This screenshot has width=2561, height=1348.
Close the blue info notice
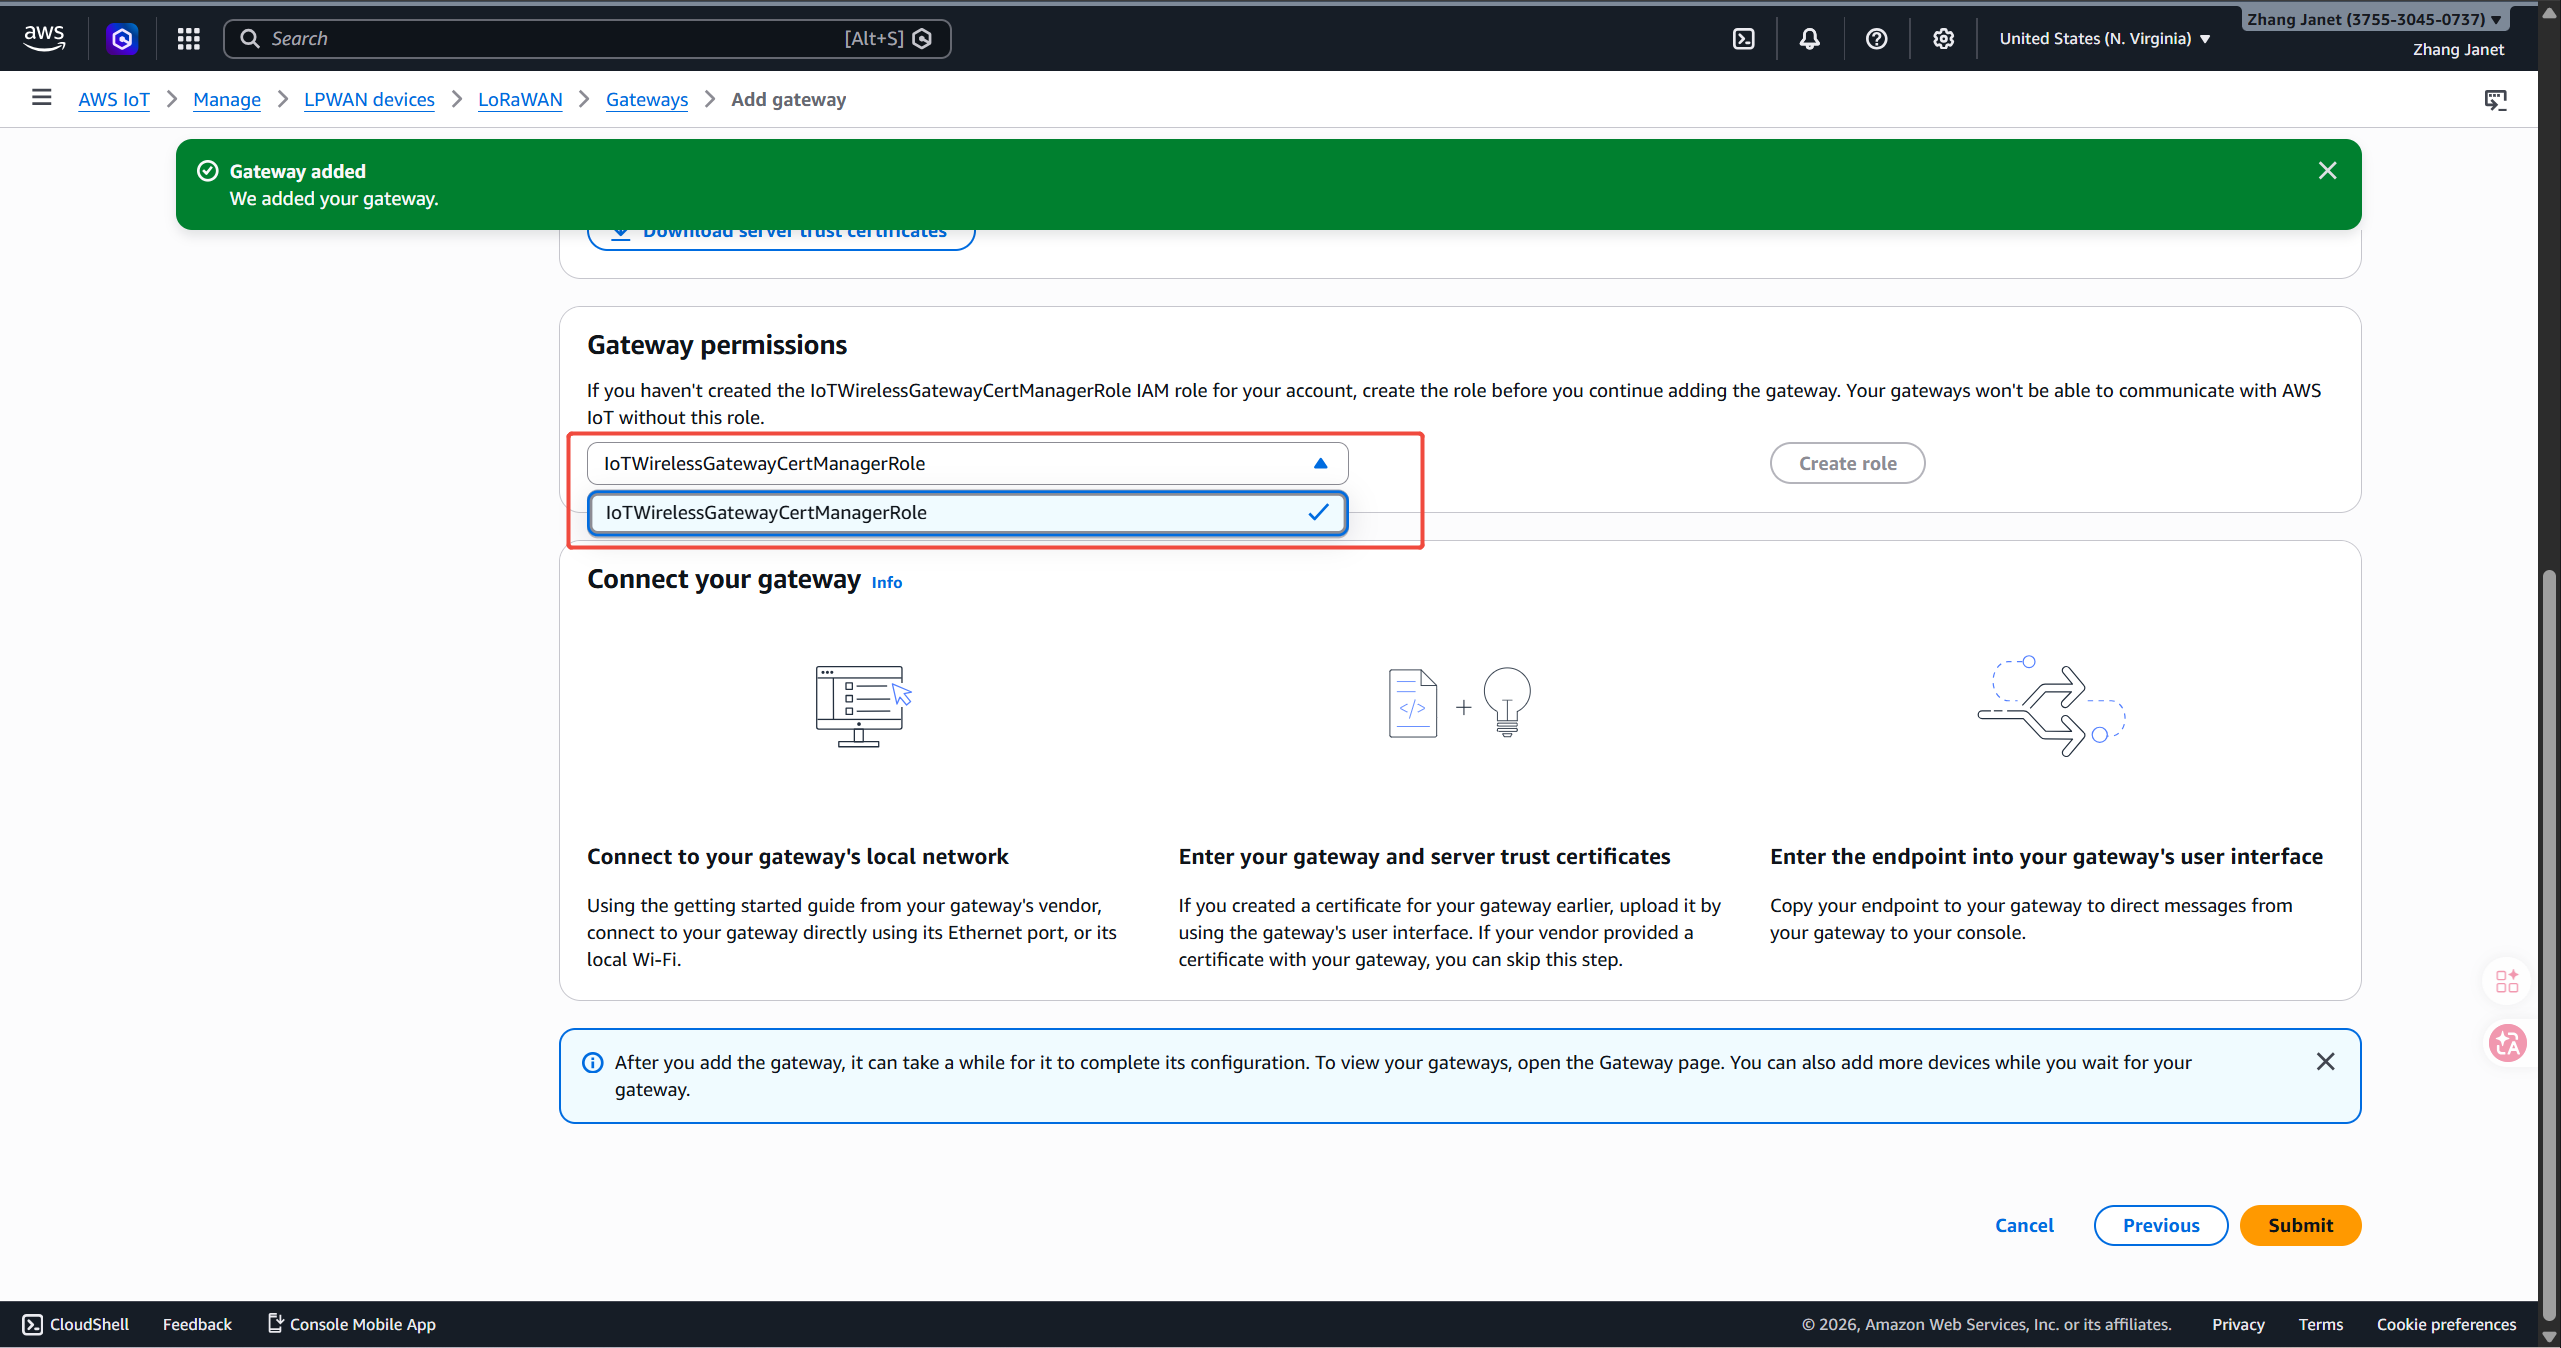(2325, 1062)
